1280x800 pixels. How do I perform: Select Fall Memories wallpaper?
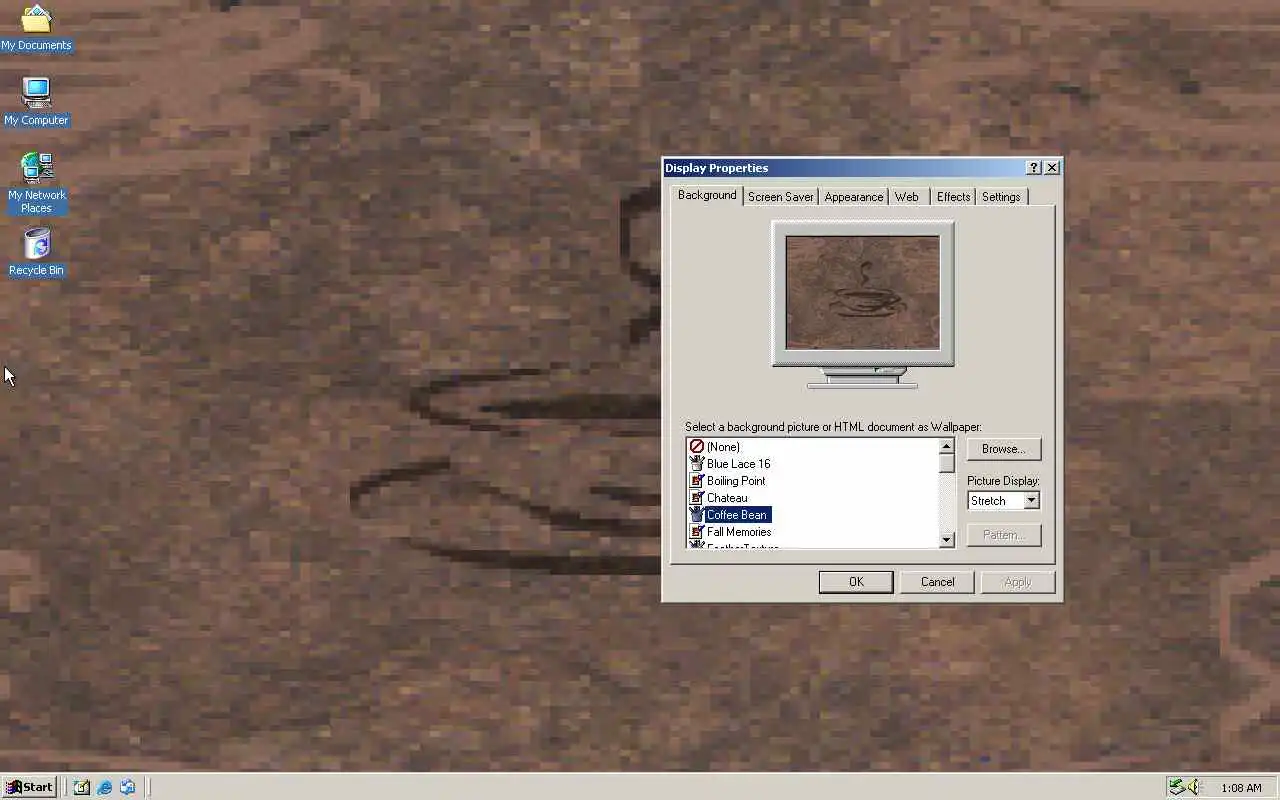click(739, 532)
